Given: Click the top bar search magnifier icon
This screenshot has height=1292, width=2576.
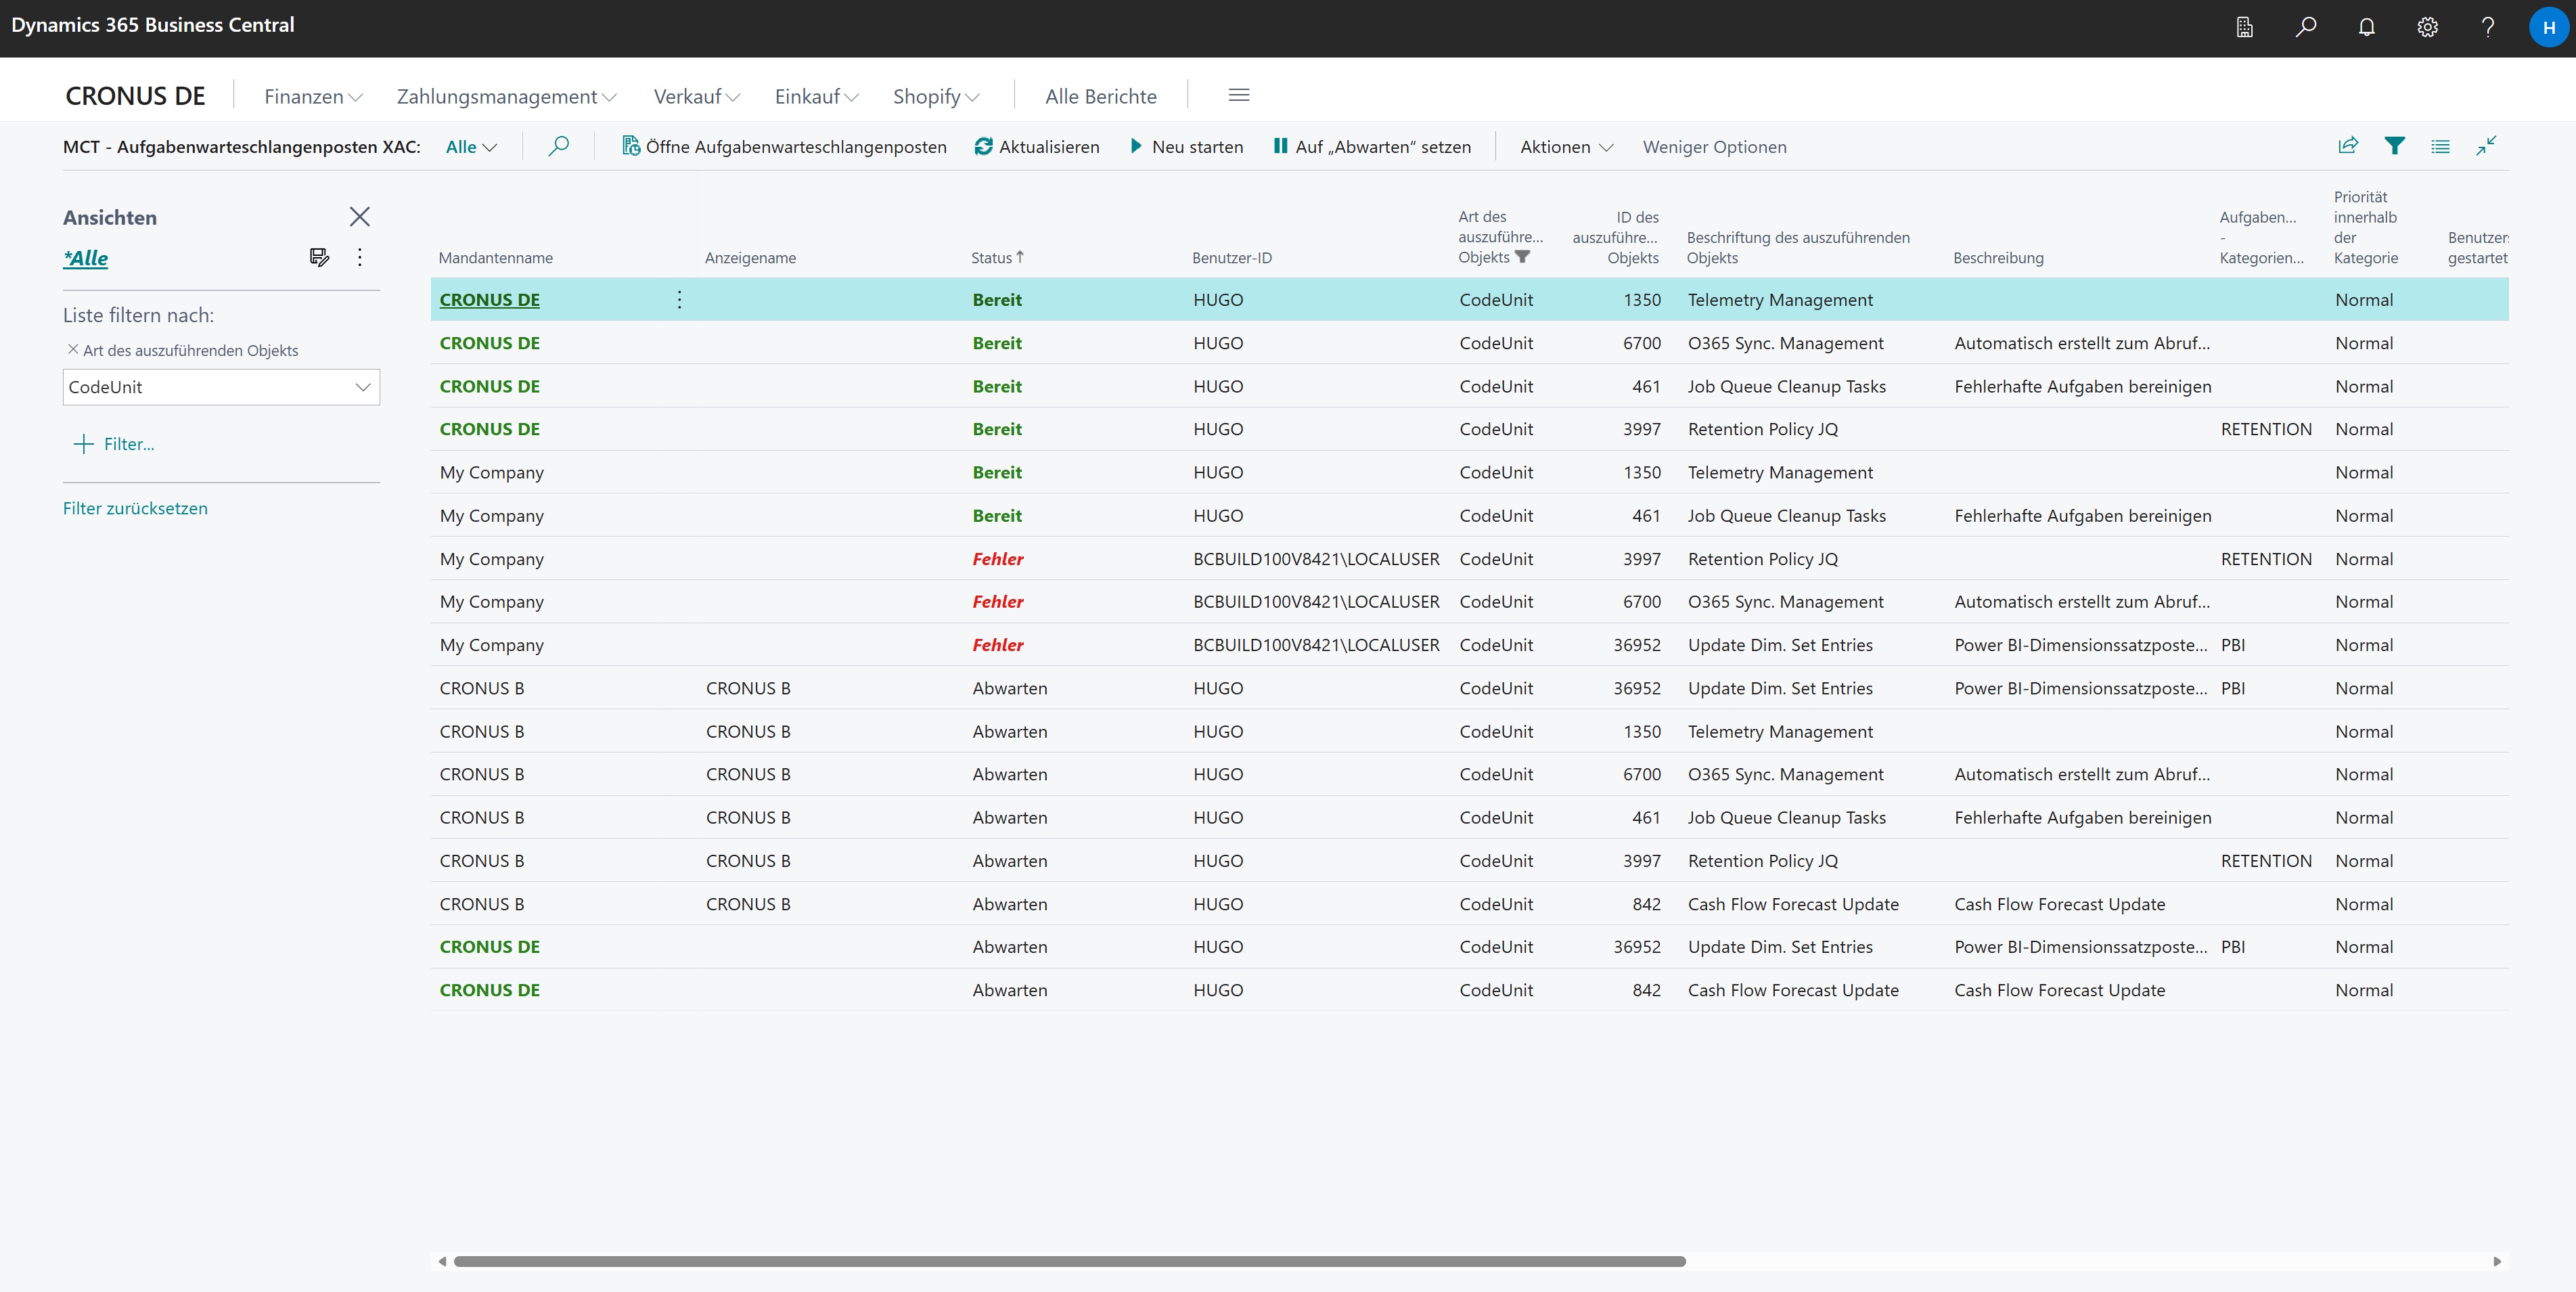Looking at the screenshot, I should [x=2306, y=28].
